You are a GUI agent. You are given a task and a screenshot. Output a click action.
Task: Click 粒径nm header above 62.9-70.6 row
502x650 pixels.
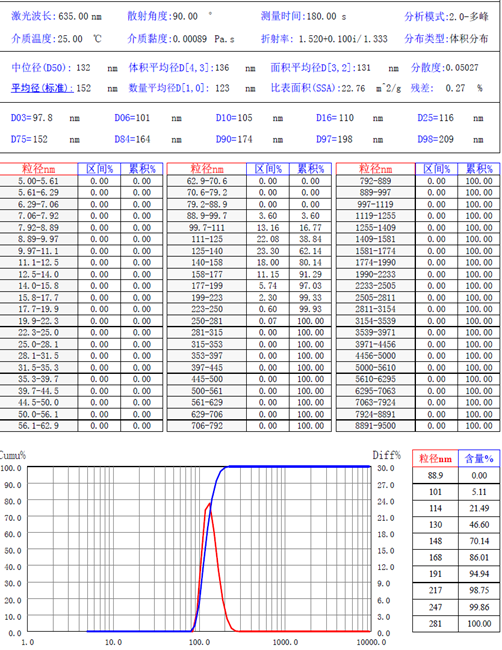(206, 169)
